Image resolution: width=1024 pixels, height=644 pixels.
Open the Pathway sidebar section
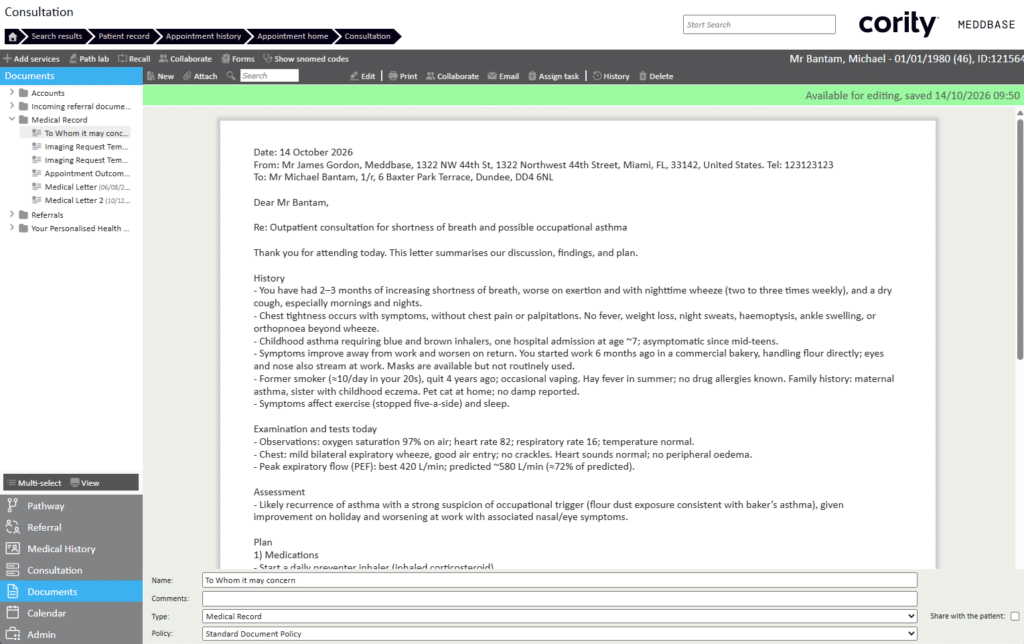click(x=71, y=506)
